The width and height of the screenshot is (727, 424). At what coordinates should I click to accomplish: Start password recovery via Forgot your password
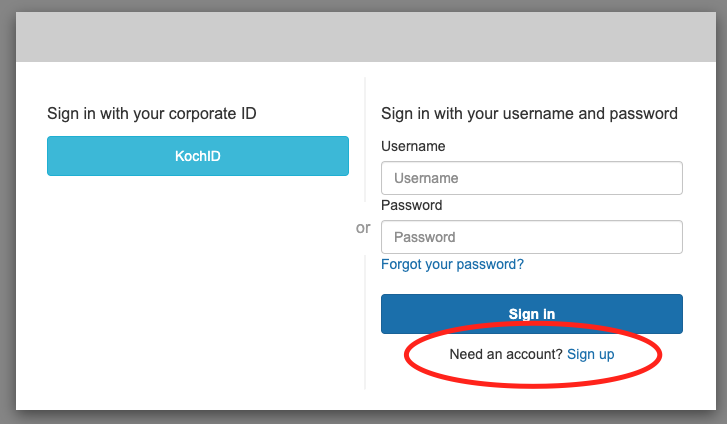(x=452, y=265)
